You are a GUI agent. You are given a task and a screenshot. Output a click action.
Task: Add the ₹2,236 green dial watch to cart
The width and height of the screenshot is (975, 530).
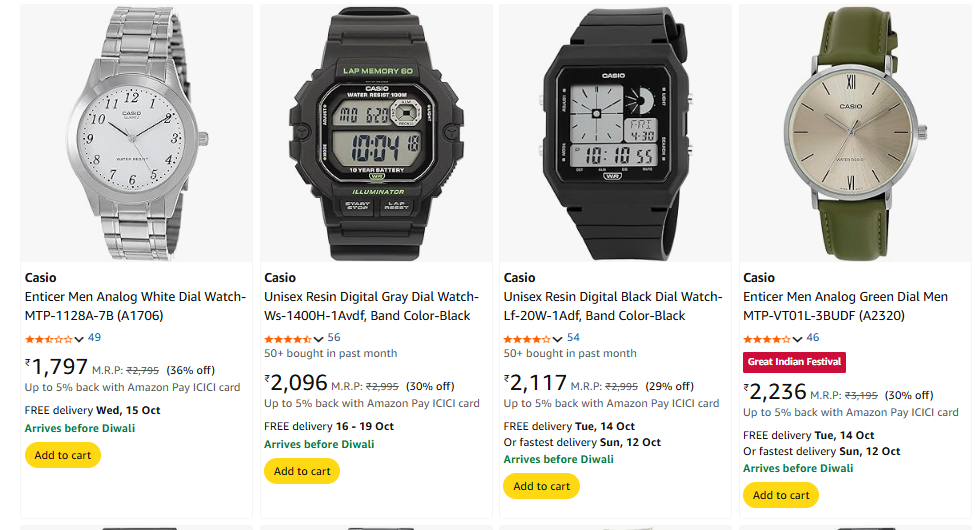[x=781, y=495]
